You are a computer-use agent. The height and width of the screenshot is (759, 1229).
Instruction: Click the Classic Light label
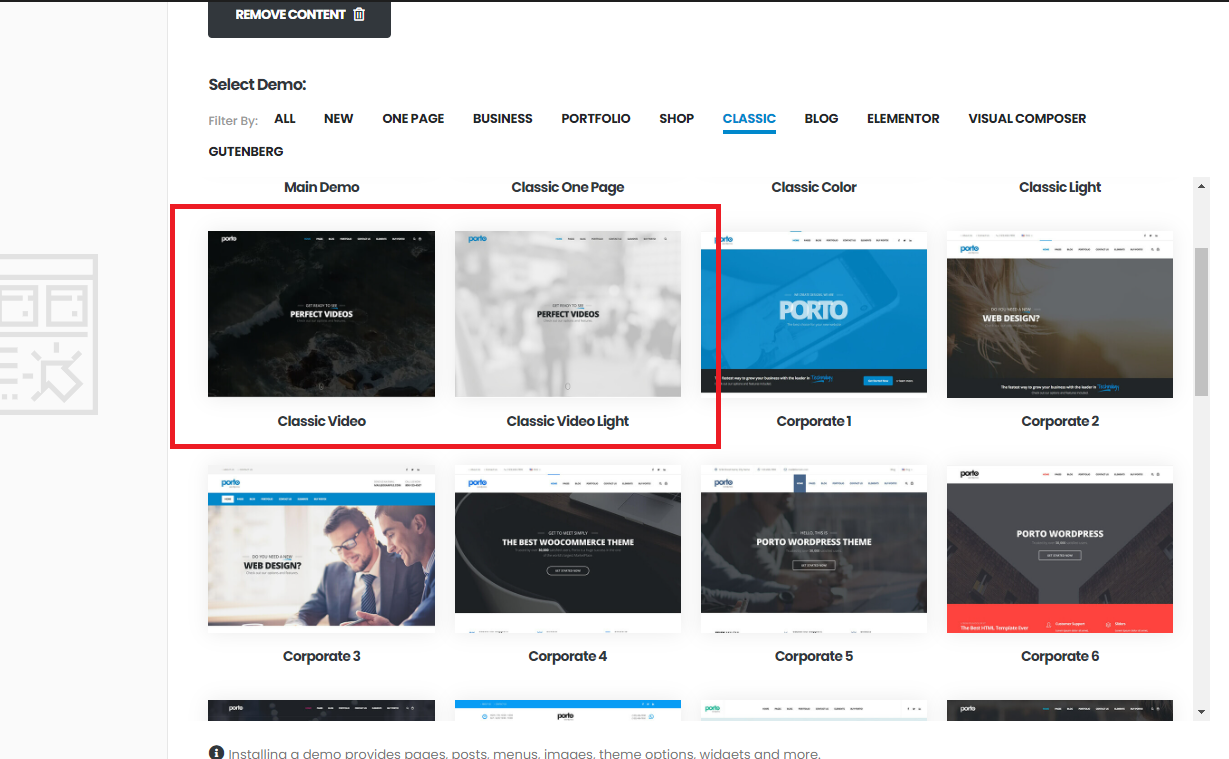pos(1060,187)
